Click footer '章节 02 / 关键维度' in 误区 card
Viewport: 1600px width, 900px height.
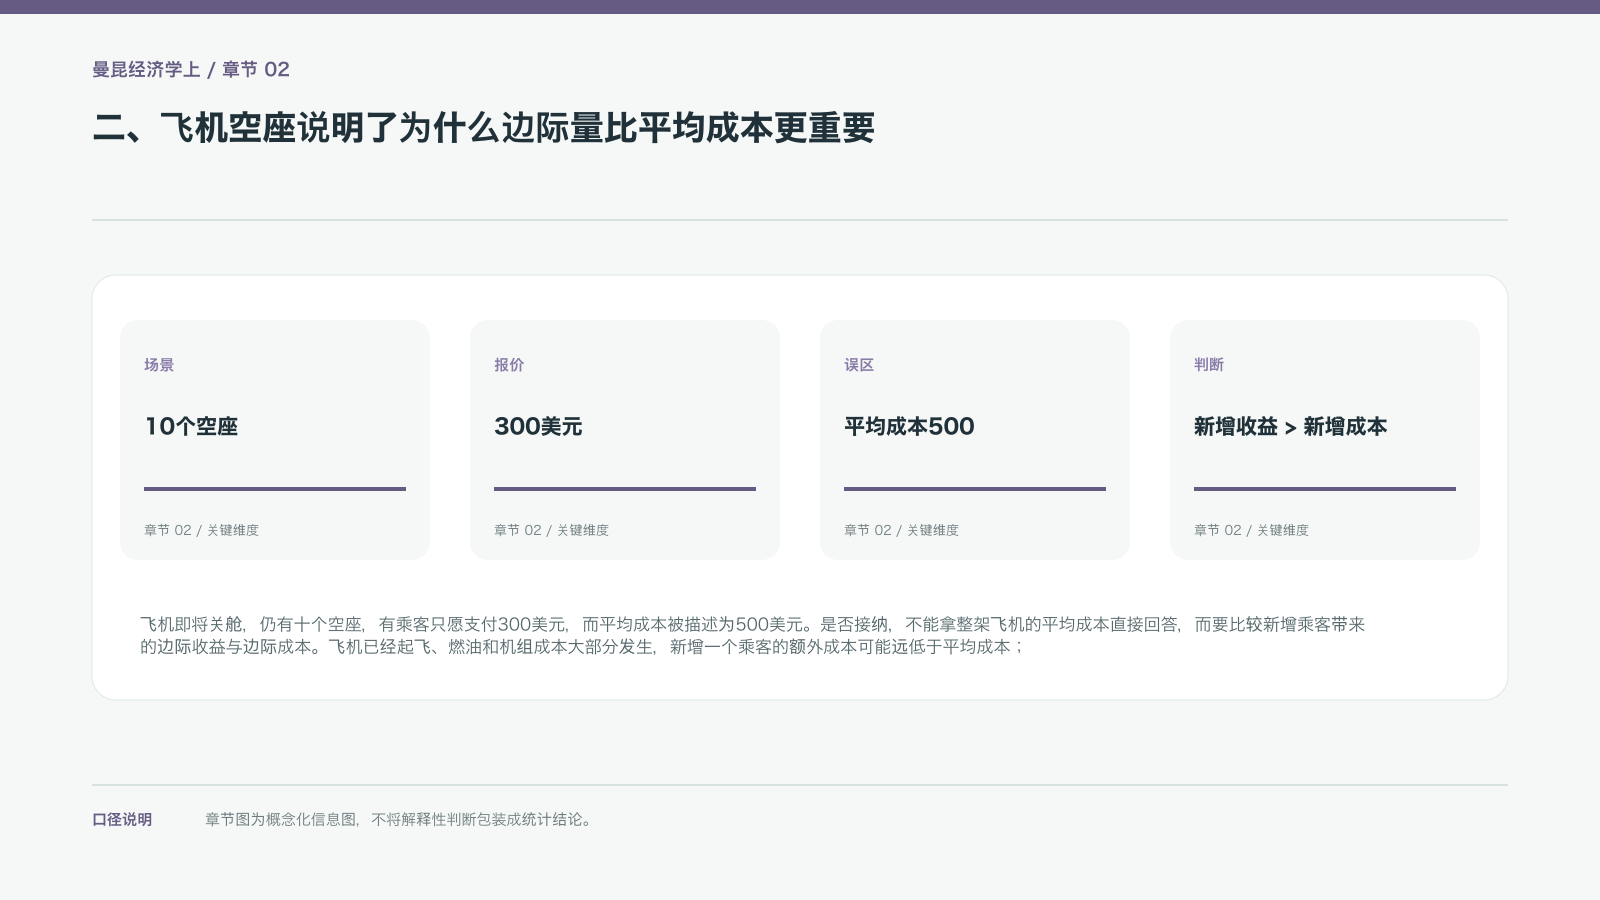coord(901,530)
